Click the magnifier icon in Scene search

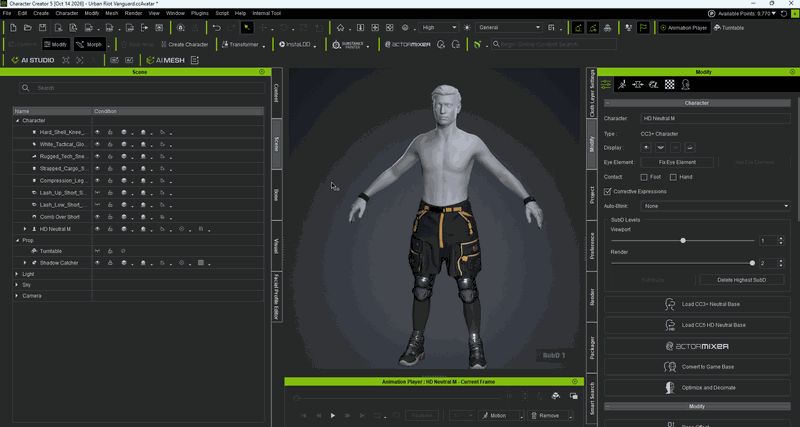click(x=26, y=88)
